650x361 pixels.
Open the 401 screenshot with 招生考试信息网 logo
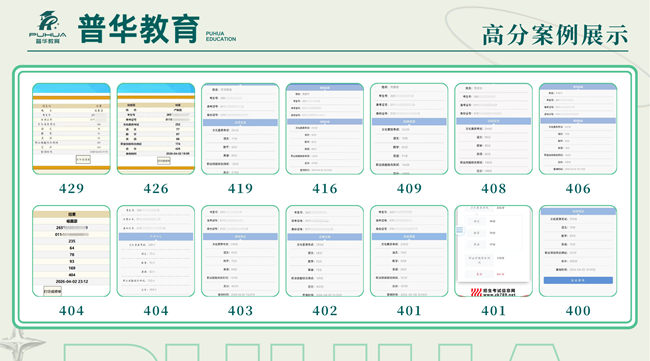point(493,251)
